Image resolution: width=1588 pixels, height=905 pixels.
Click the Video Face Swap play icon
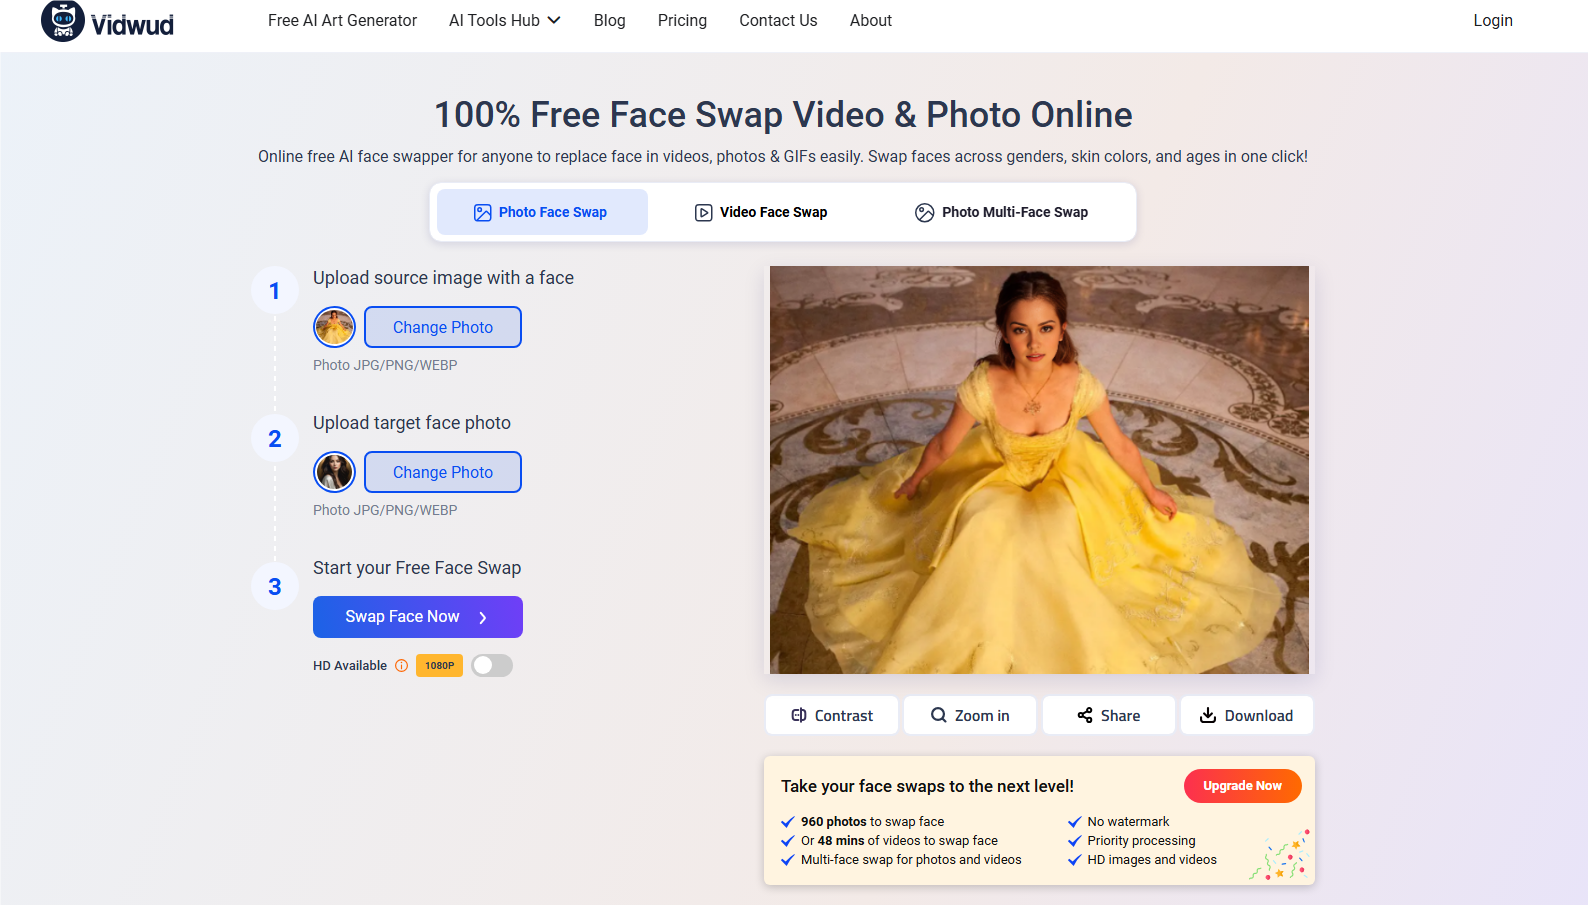coord(704,212)
